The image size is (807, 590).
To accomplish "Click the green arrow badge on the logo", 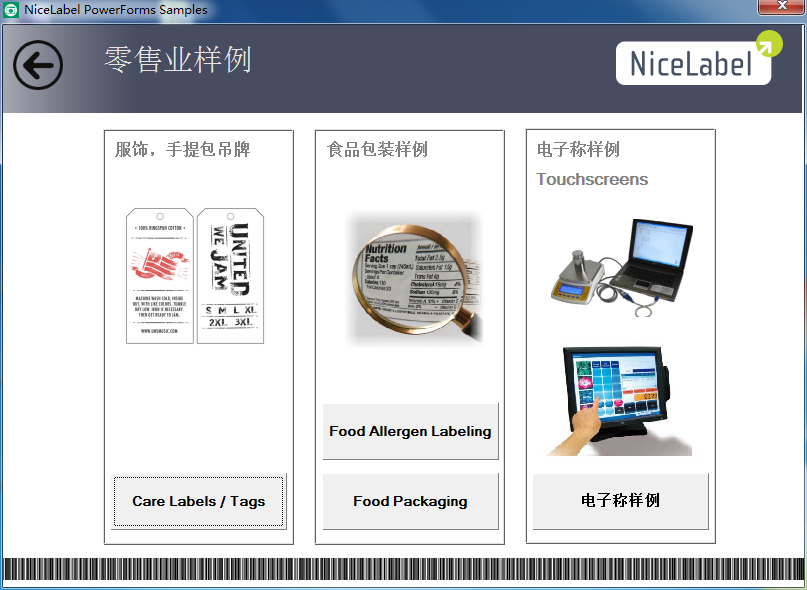I will click(766, 44).
